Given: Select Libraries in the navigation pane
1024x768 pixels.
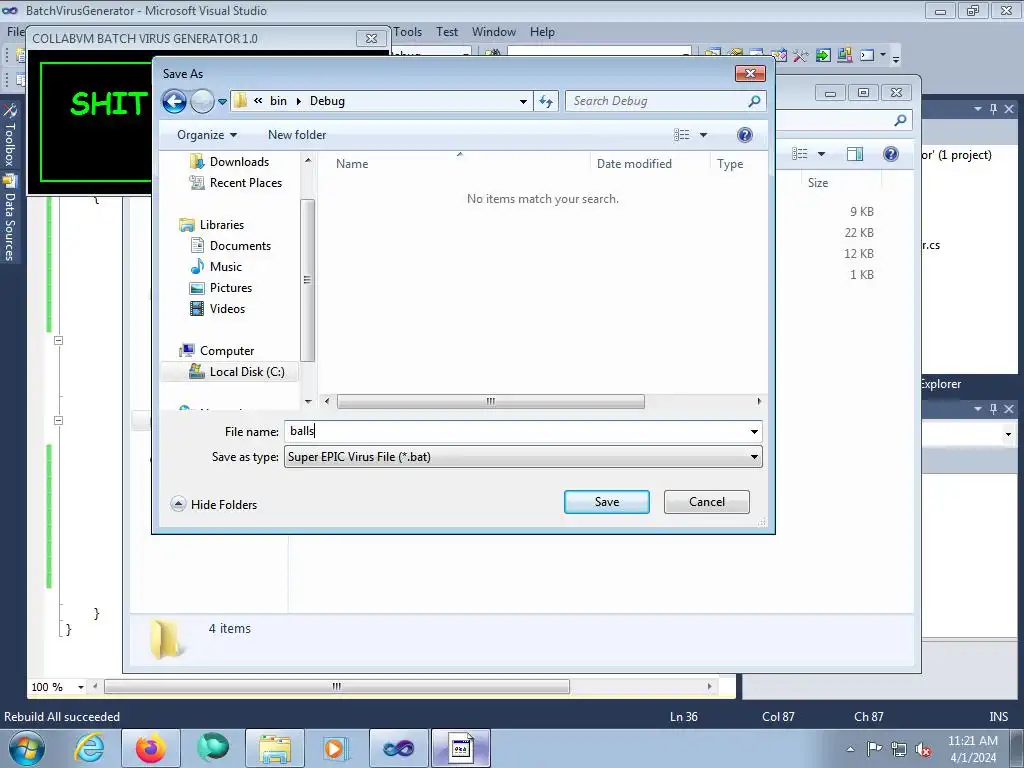Looking at the screenshot, I should point(212,225).
